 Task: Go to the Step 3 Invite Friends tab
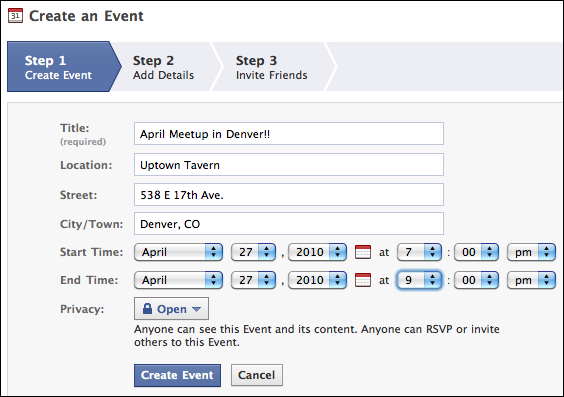(x=272, y=67)
